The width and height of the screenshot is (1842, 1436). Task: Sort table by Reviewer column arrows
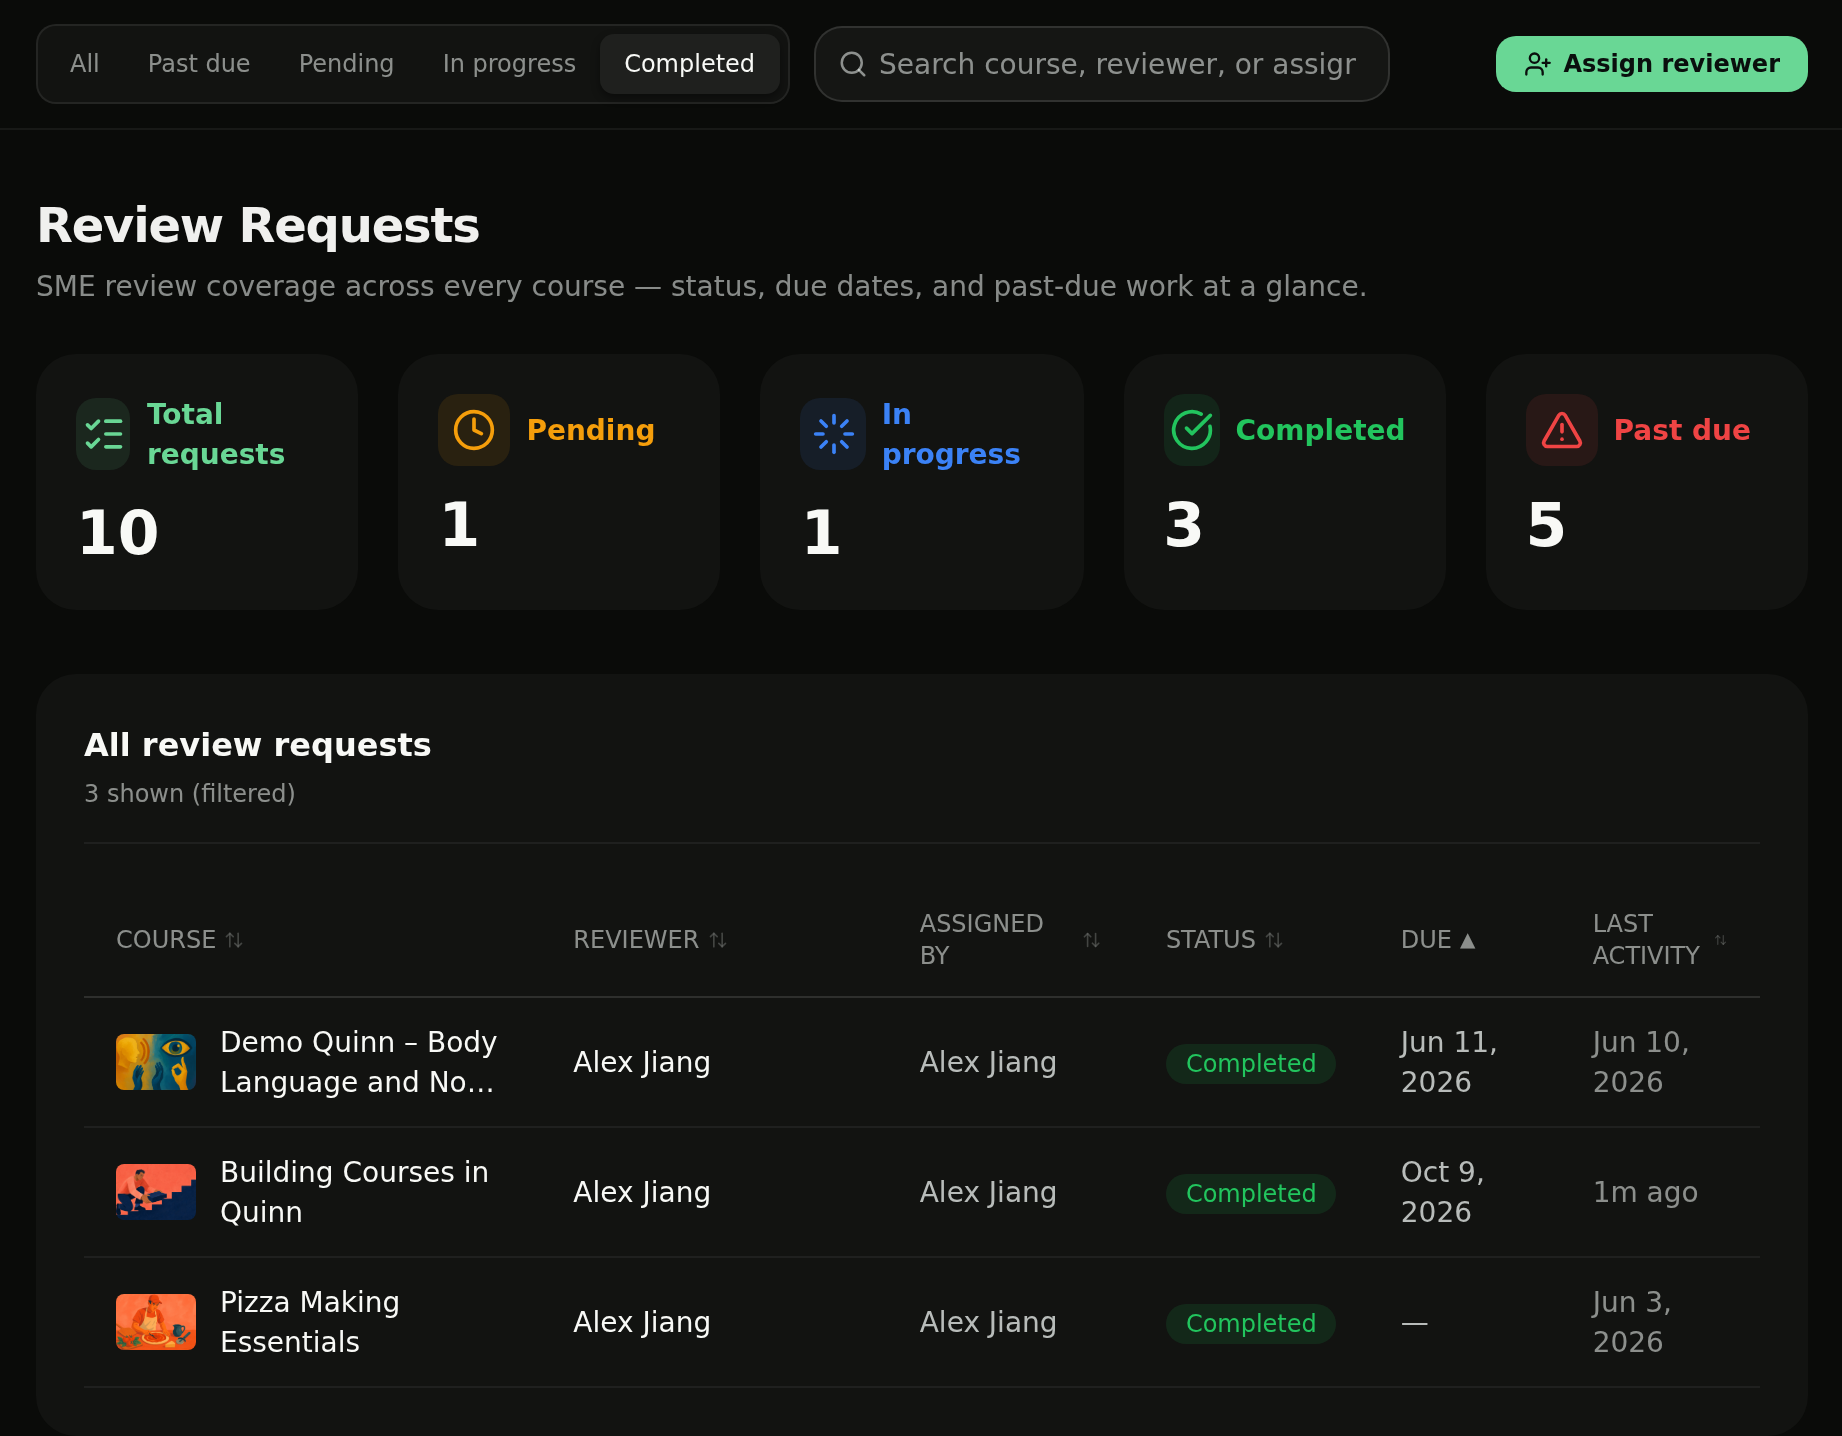[718, 940]
